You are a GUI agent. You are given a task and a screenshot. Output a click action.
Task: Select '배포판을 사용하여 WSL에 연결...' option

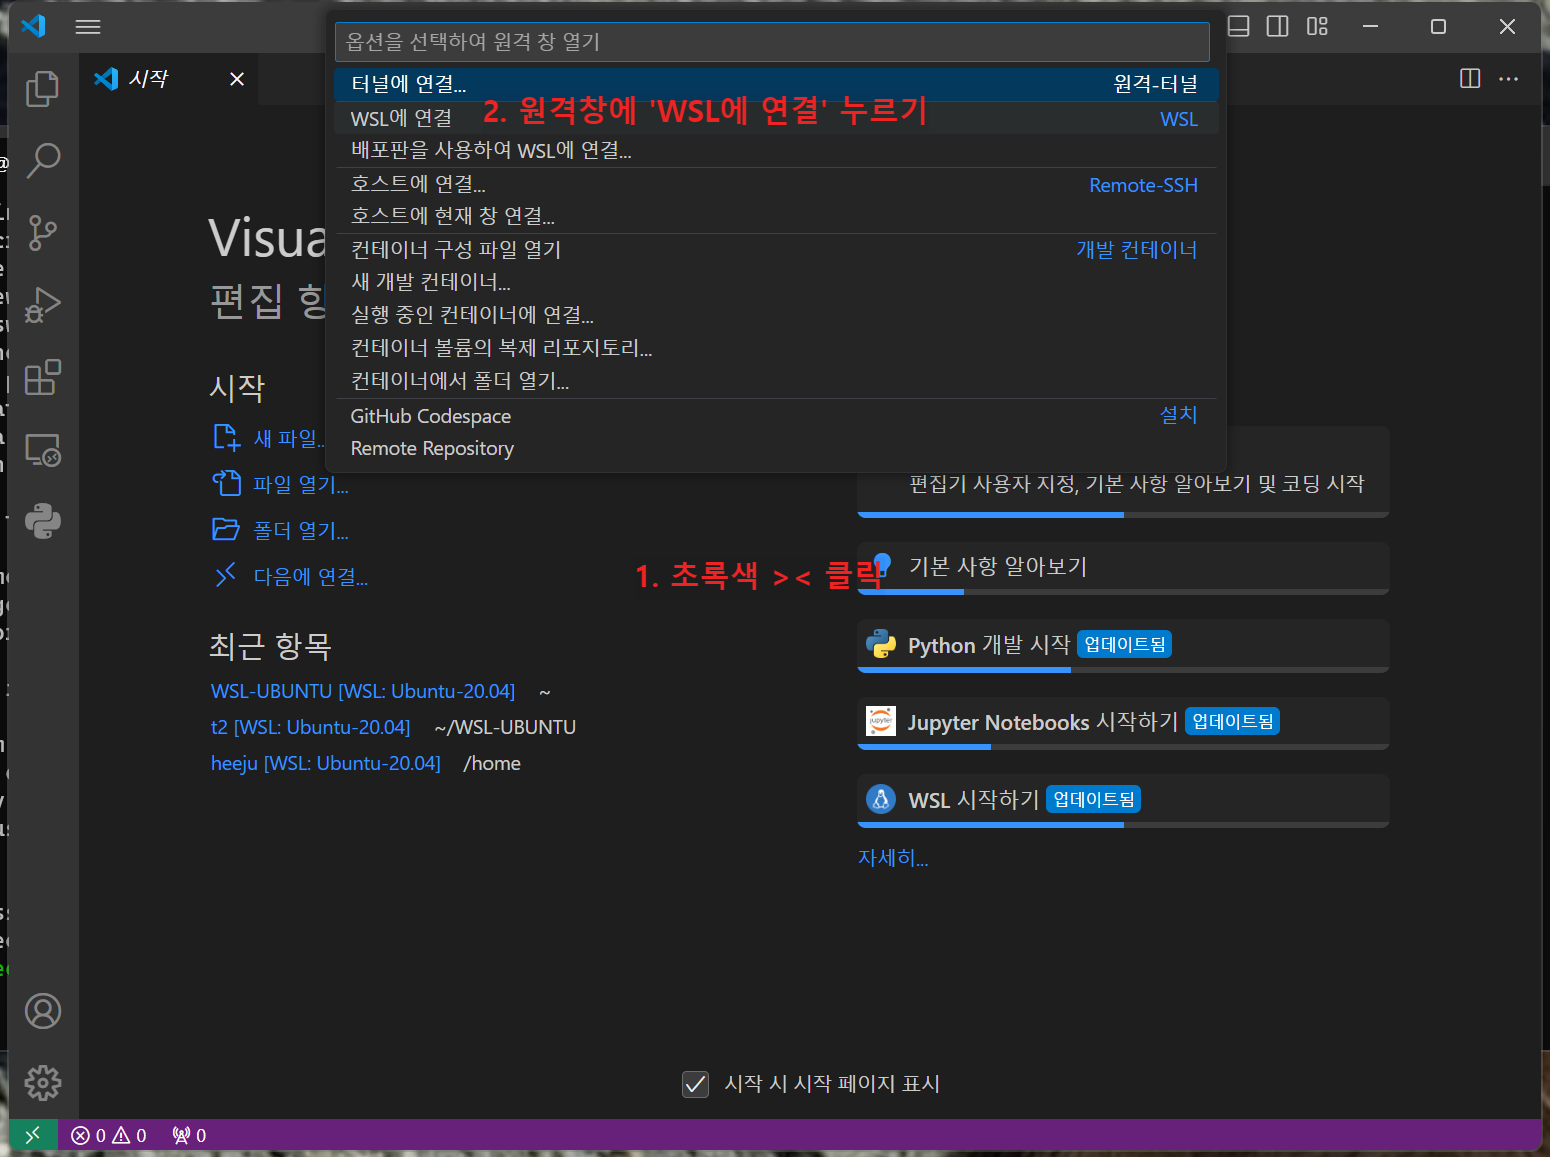point(776,150)
